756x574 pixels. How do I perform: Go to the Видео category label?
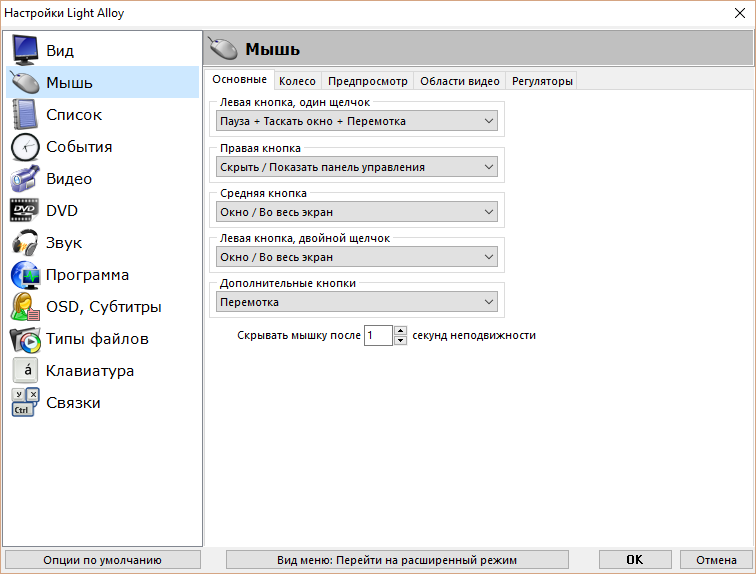pyautogui.click(x=69, y=179)
